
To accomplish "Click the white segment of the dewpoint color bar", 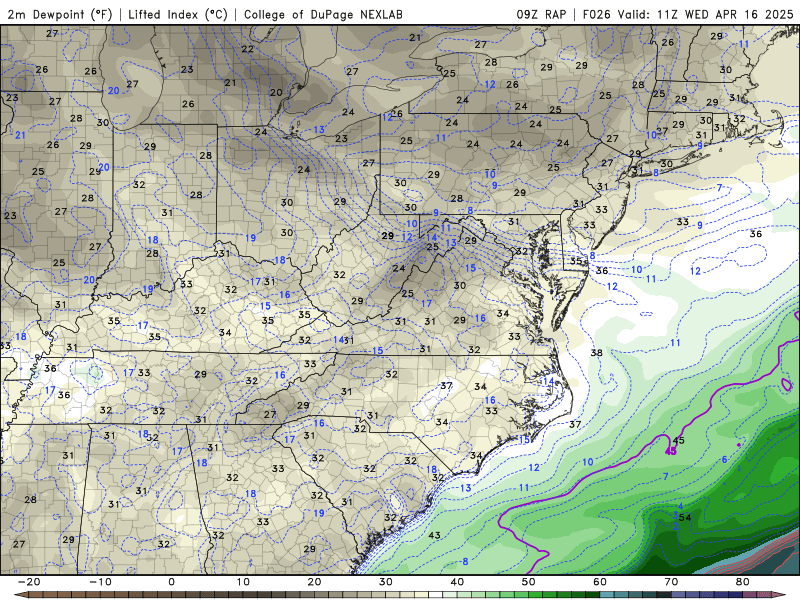I will coord(436,595).
